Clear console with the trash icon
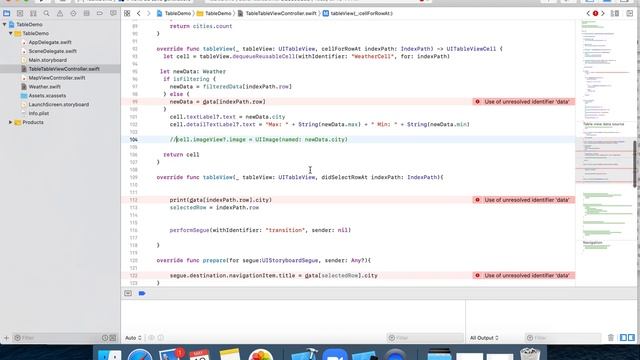 pyautogui.click(x=611, y=338)
